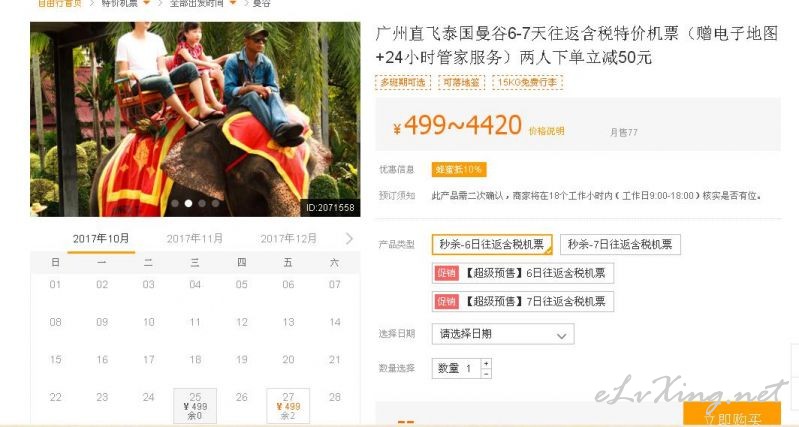
Task: Select the second image carousel dot
Action: (x=189, y=203)
